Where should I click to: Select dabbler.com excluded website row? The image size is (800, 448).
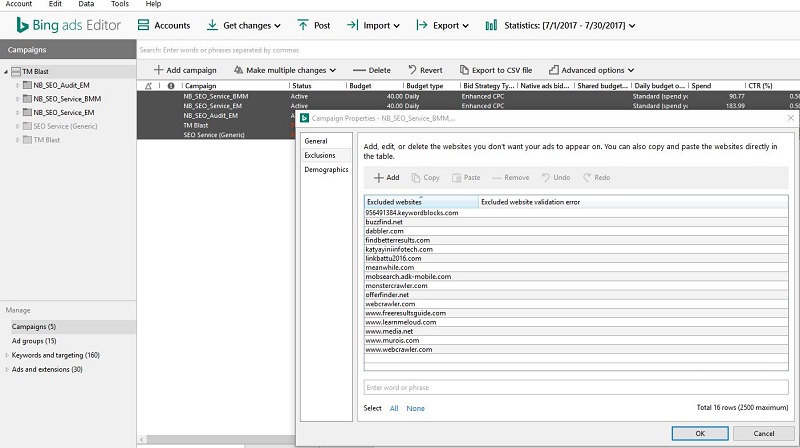point(576,231)
